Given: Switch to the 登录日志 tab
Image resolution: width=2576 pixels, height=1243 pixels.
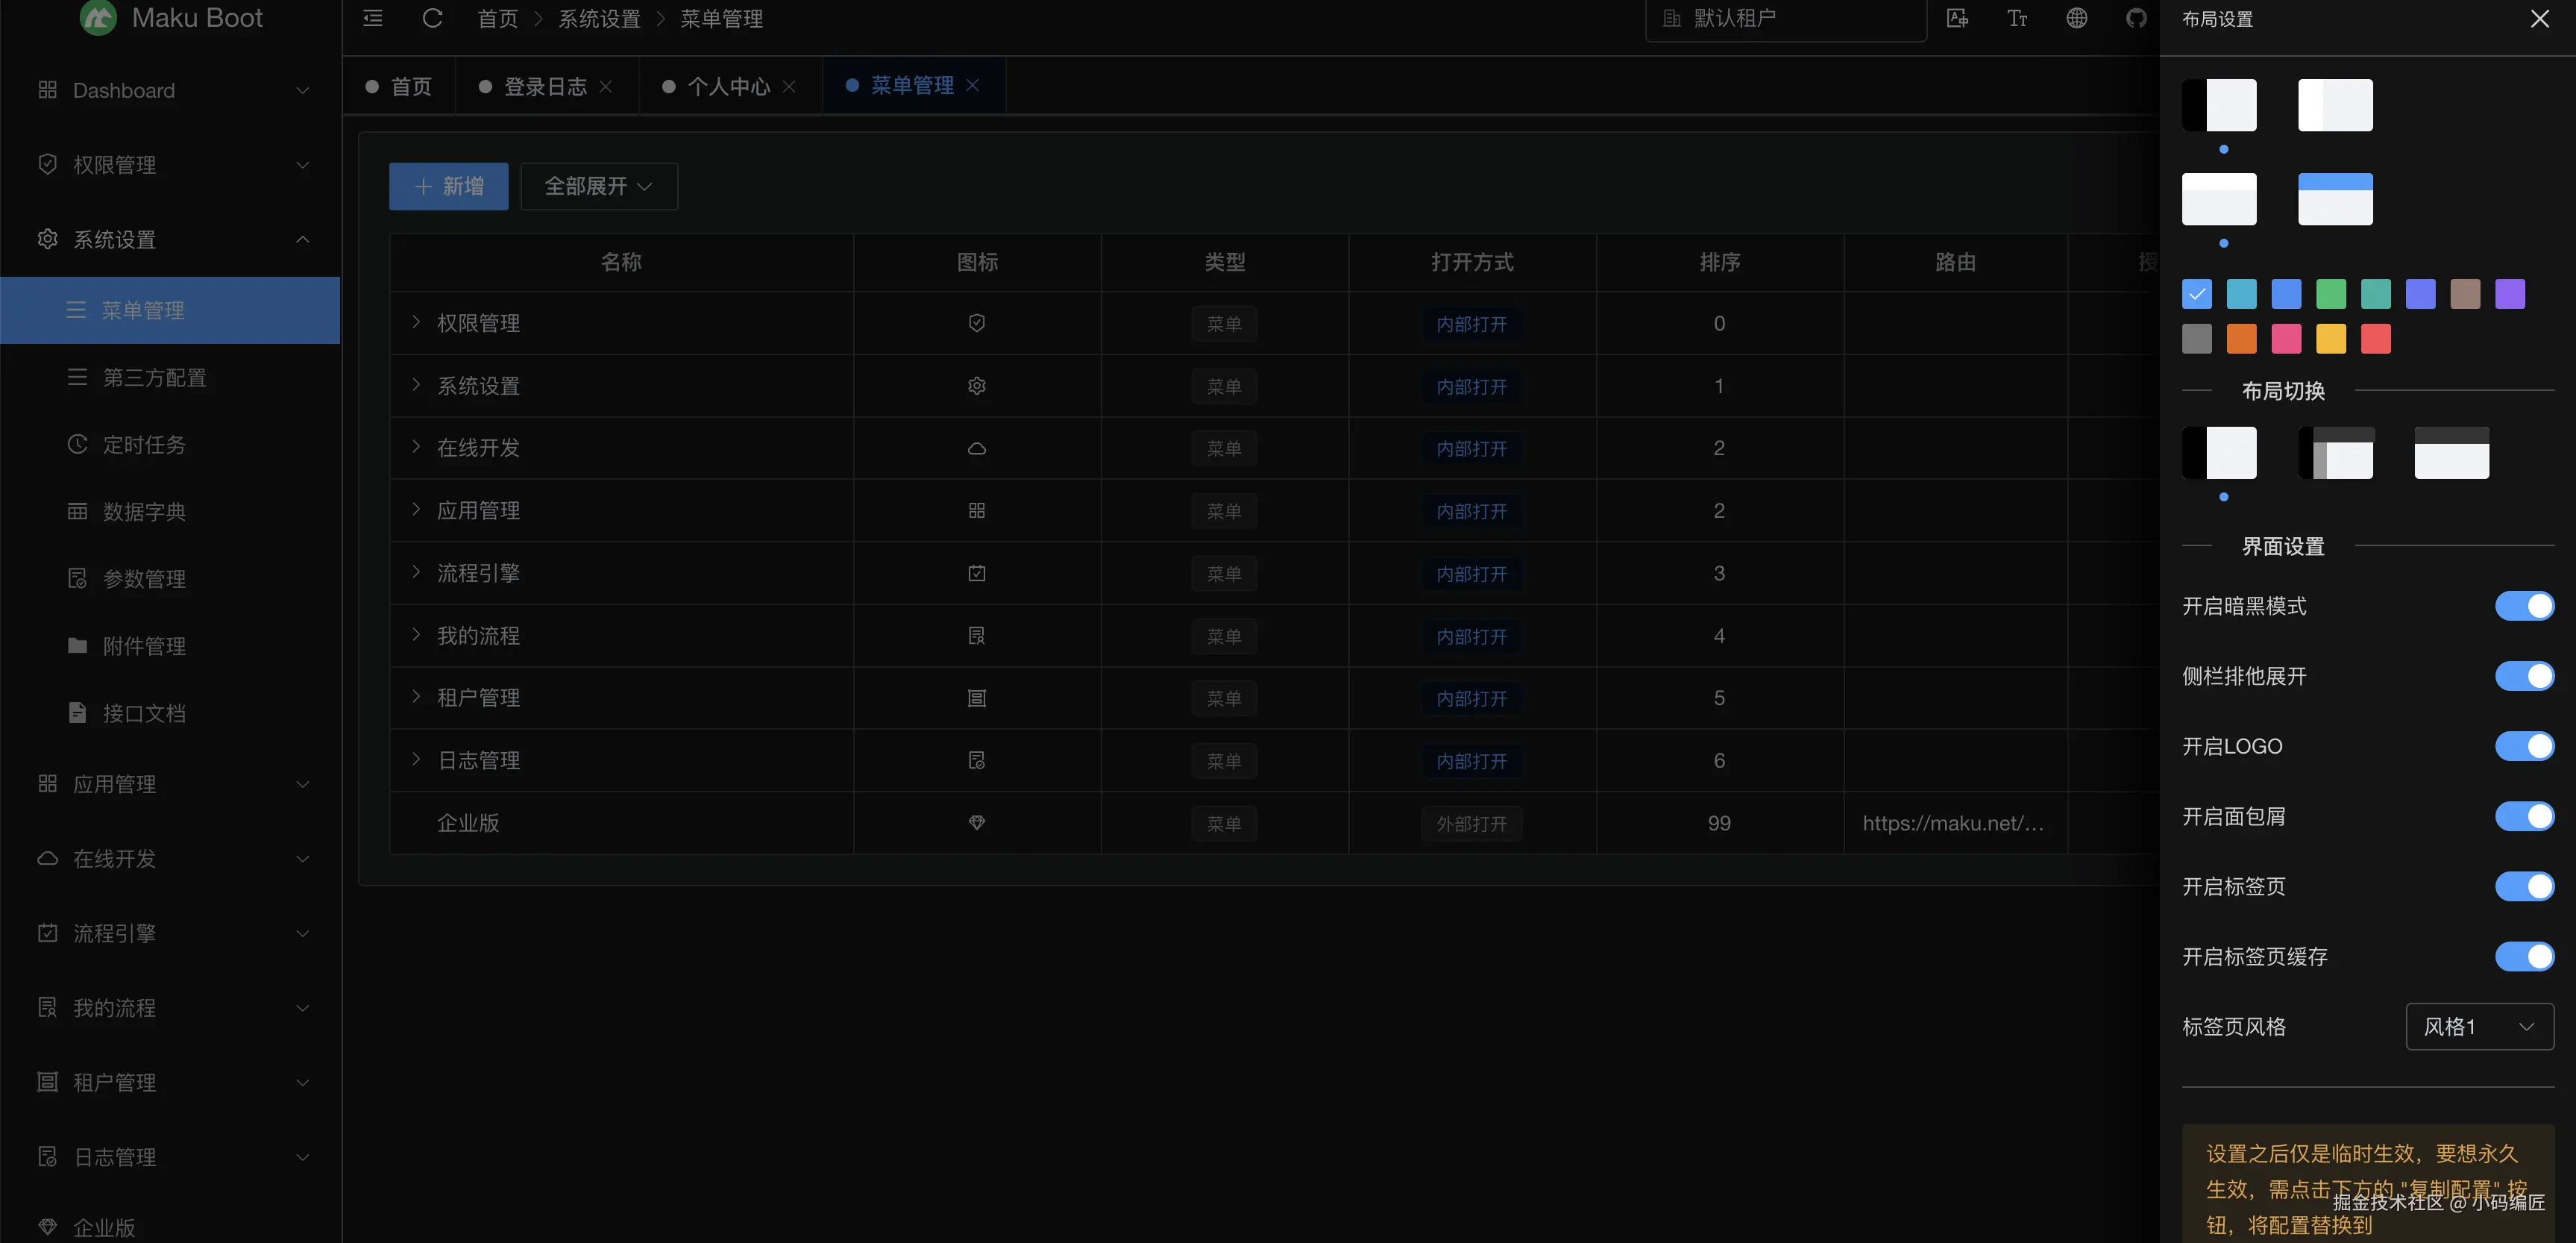Looking at the screenshot, I should pyautogui.click(x=544, y=86).
